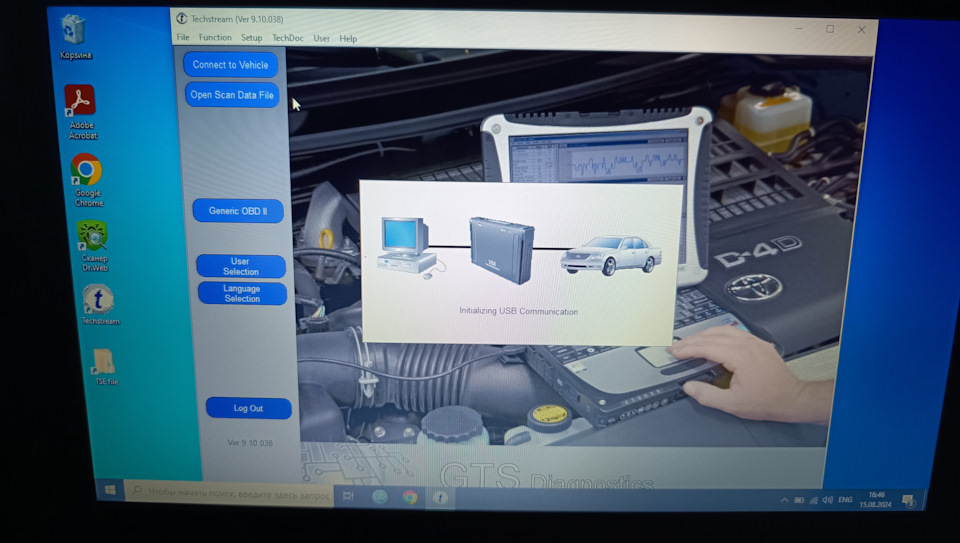
Task: Click the Language Selection button
Action: click(x=242, y=293)
